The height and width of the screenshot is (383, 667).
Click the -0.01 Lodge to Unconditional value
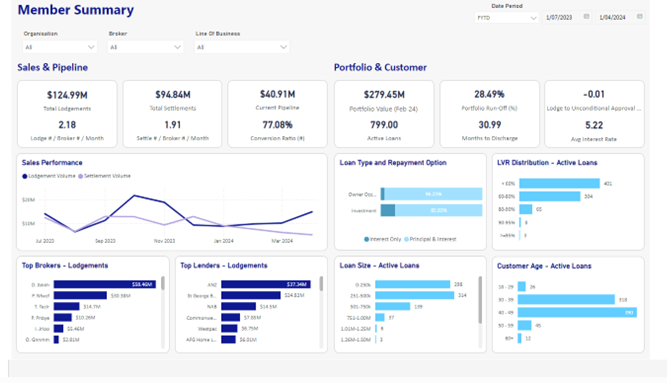(x=594, y=94)
